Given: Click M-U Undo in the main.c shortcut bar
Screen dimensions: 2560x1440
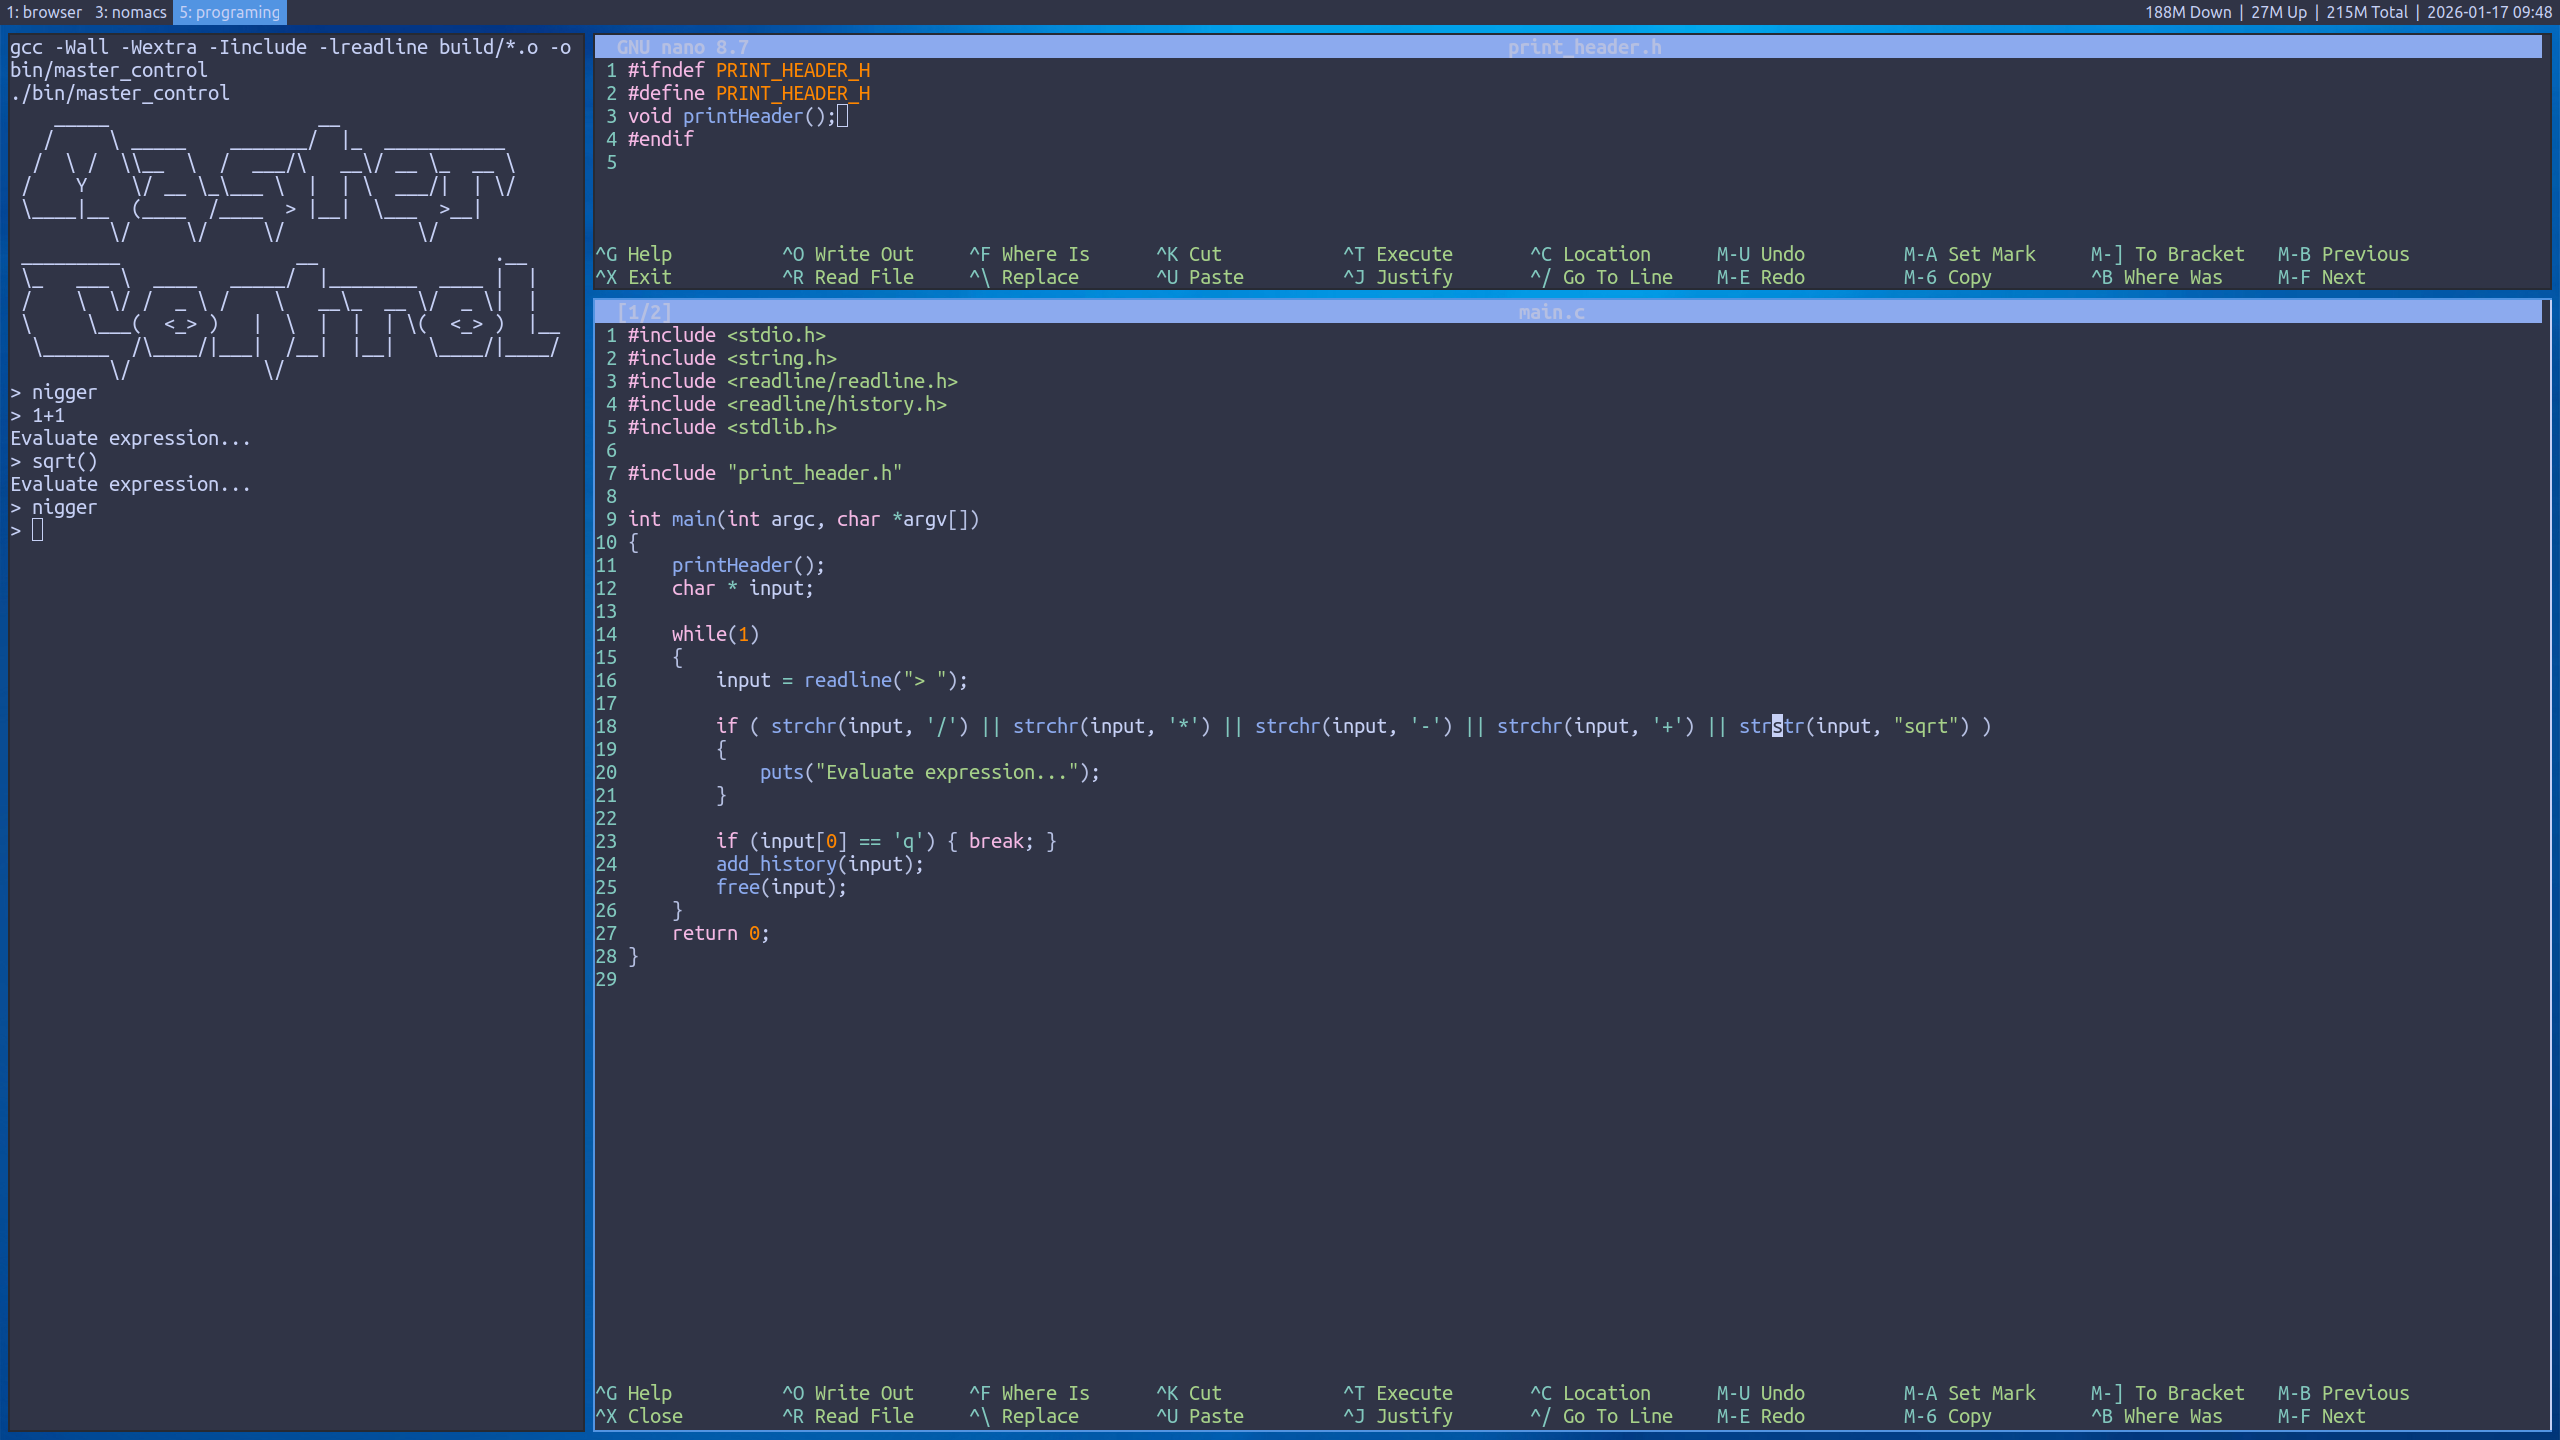Looking at the screenshot, I should click(x=1760, y=1393).
